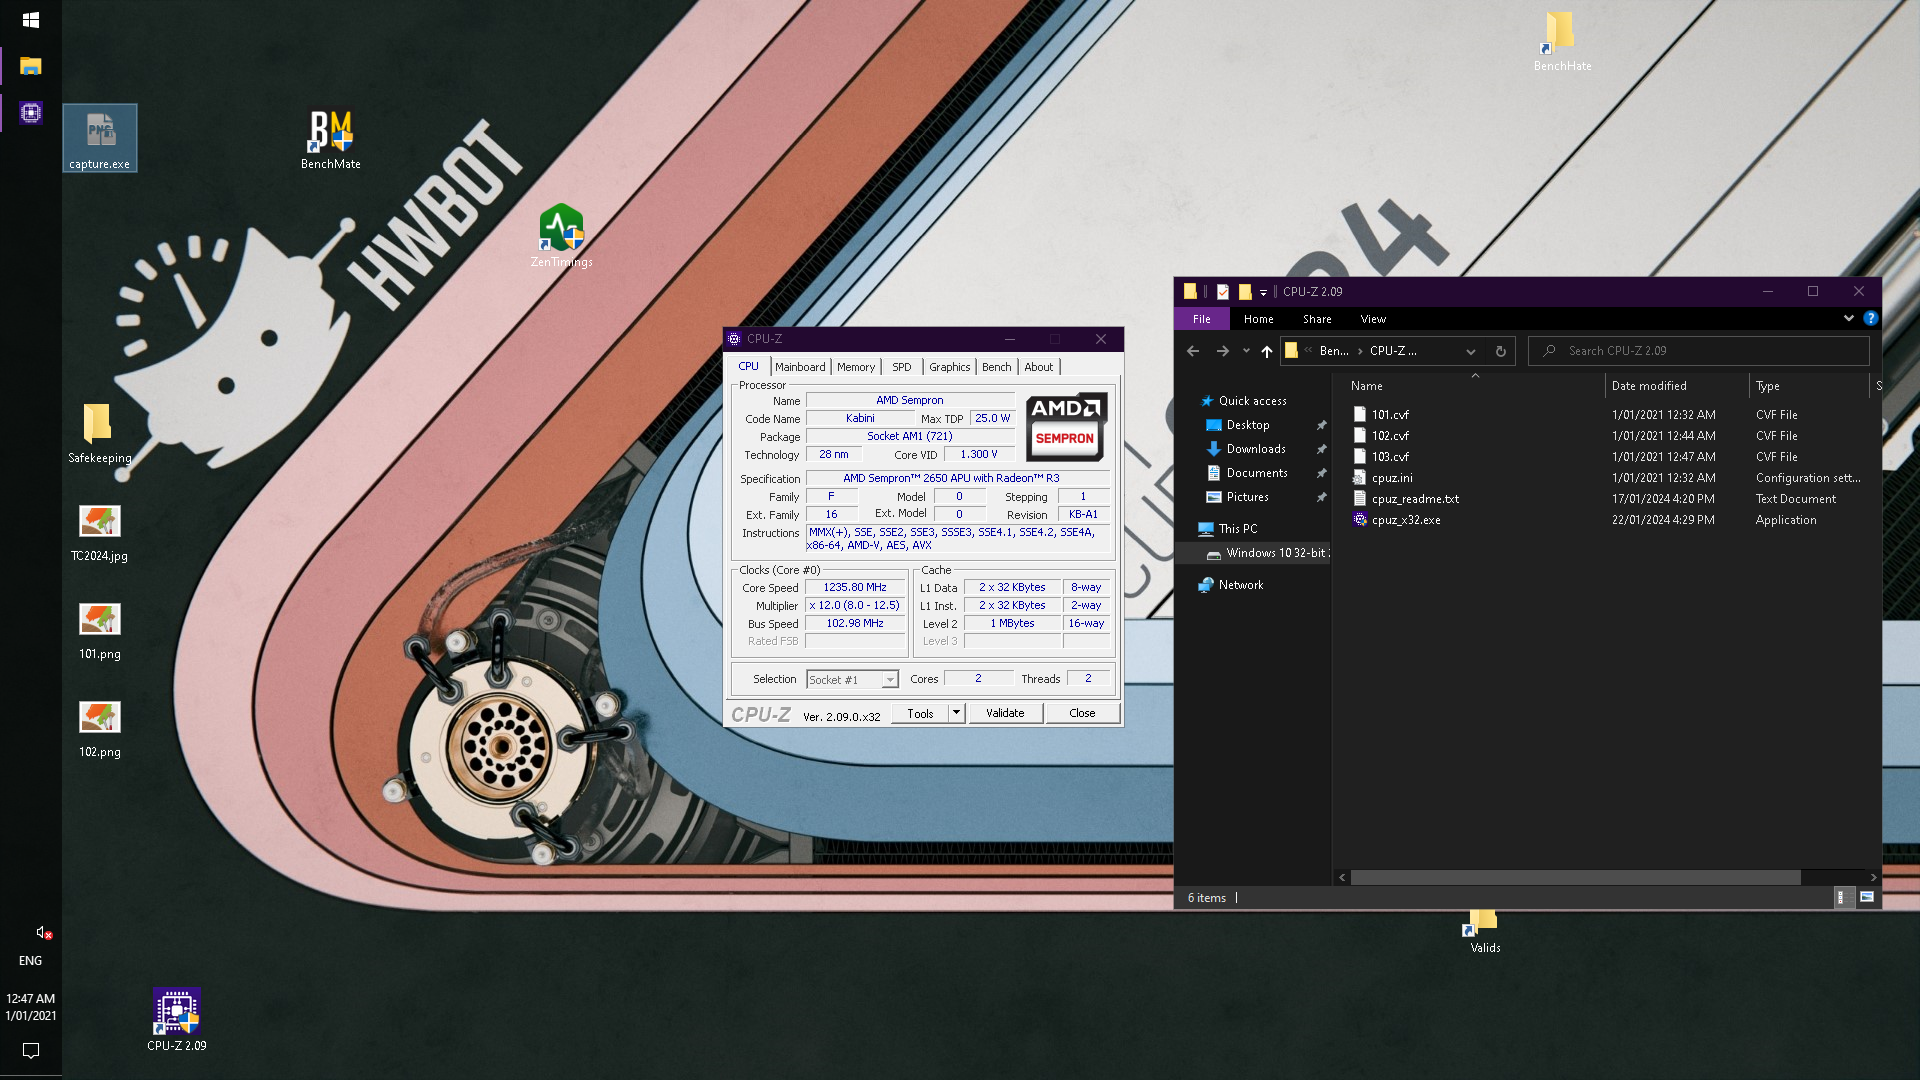Select the TC2024.jpg desktop file
The image size is (1920, 1080).
pyautogui.click(x=99, y=532)
